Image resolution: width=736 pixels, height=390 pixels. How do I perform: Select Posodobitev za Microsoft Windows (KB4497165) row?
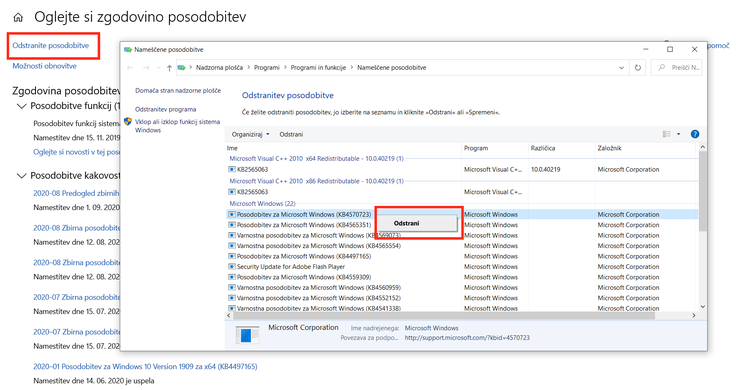462,256
